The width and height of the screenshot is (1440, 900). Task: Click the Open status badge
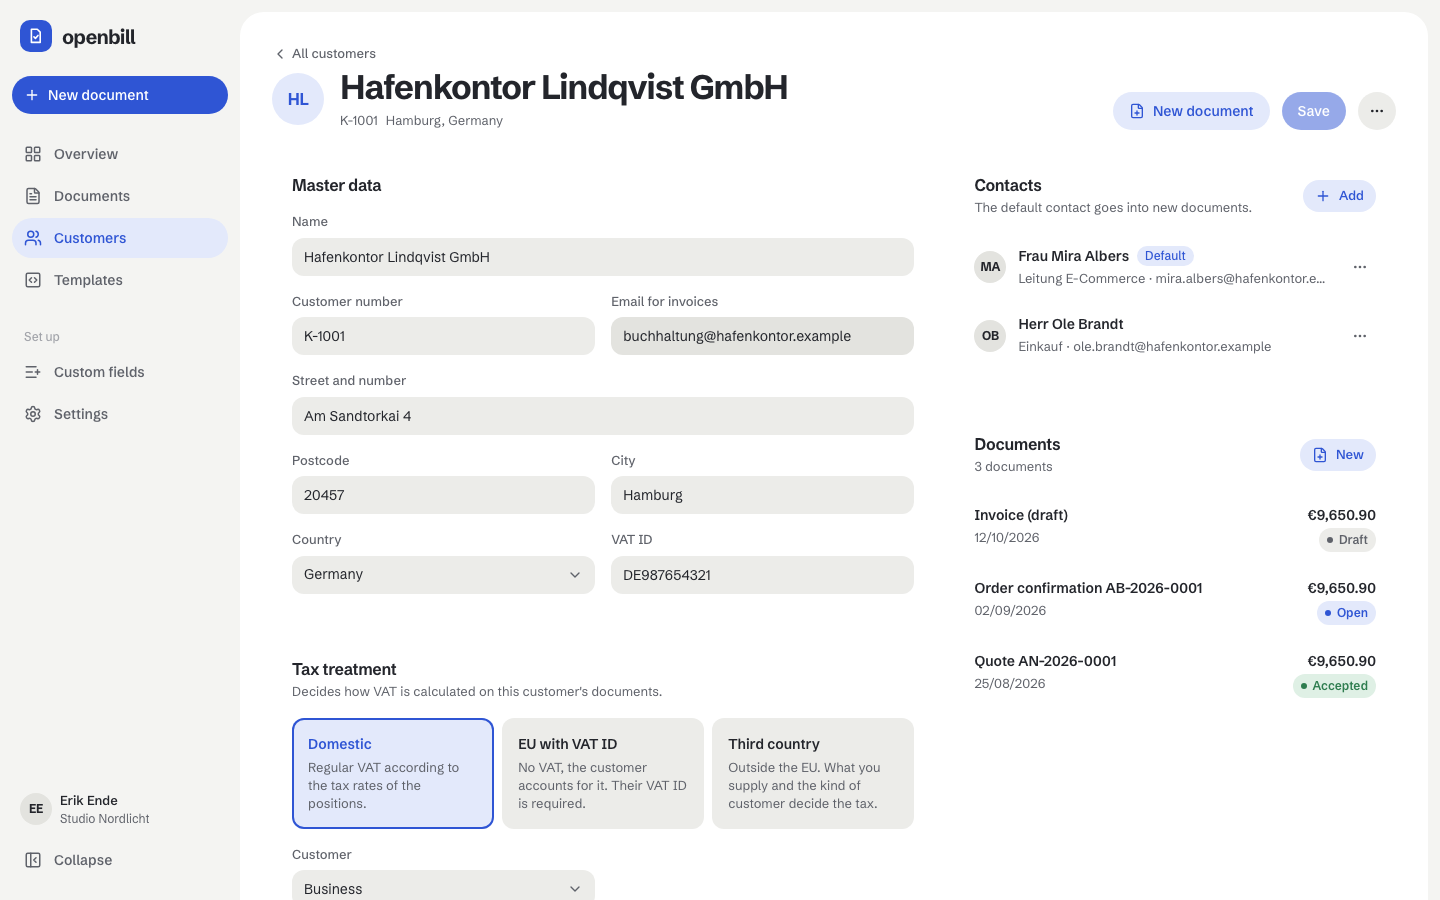point(1346,613)
